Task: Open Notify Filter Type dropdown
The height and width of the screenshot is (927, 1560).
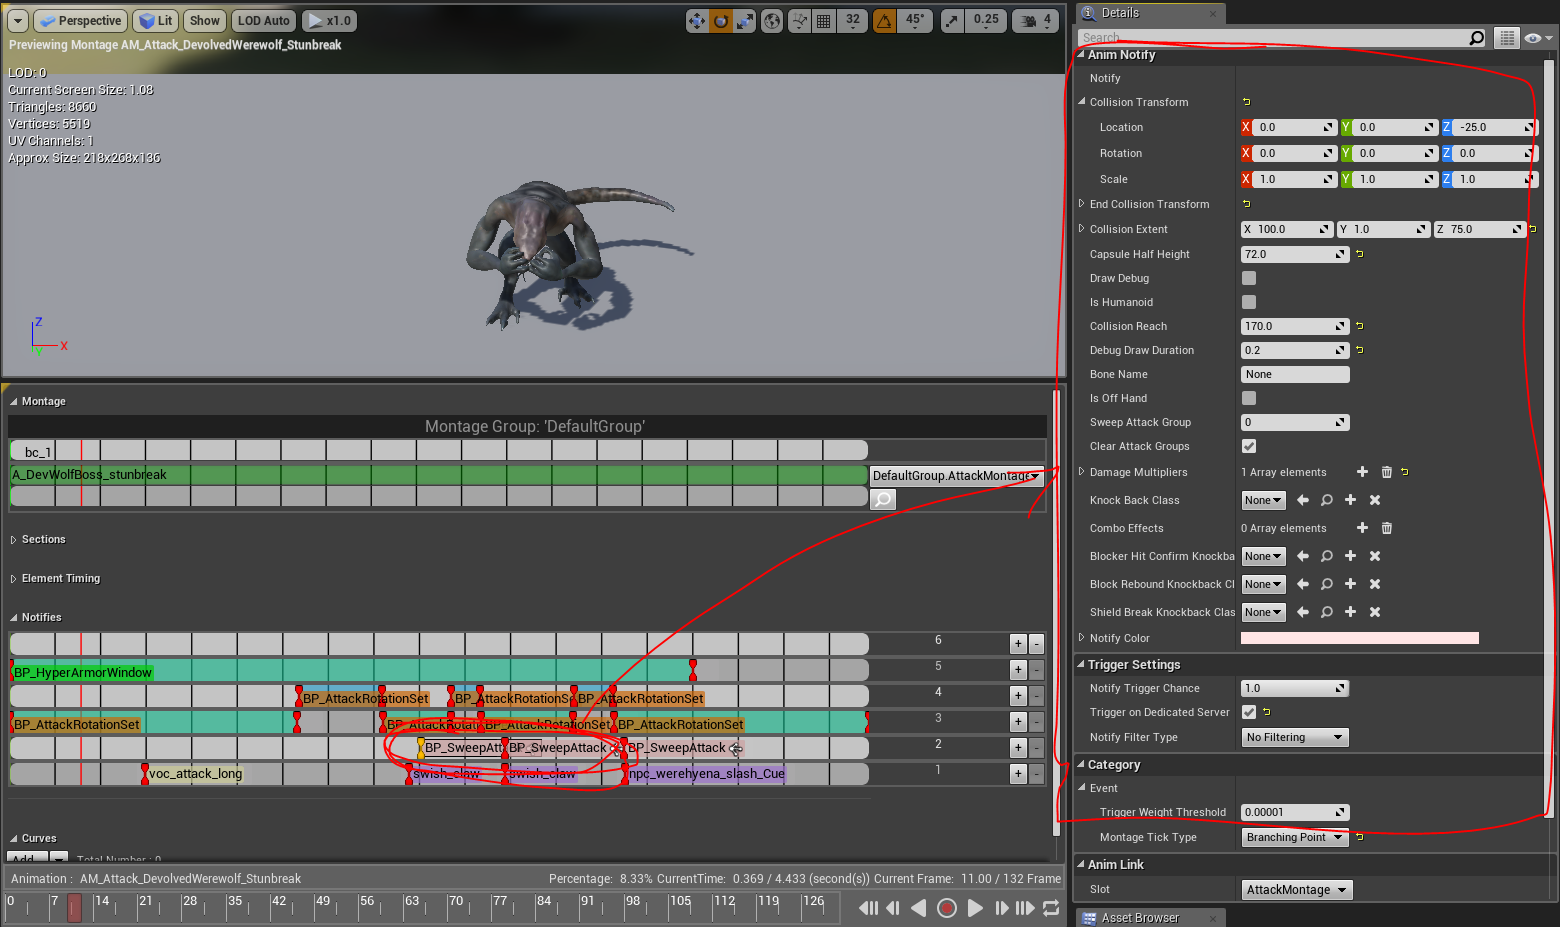Action: tap(1295, 737)
